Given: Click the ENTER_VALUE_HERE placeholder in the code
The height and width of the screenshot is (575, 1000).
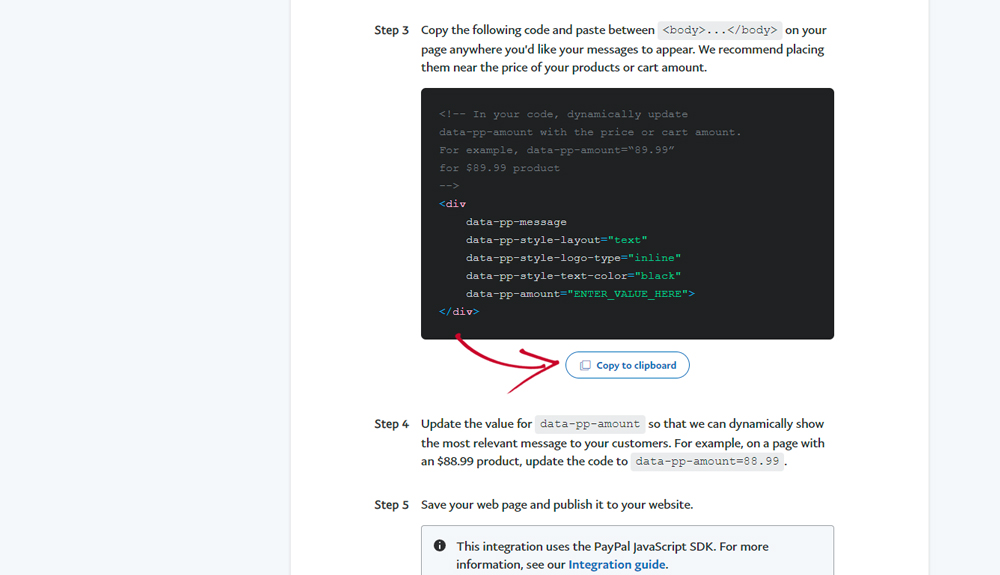Looking at the screenshot, I should tap(627, 294).
